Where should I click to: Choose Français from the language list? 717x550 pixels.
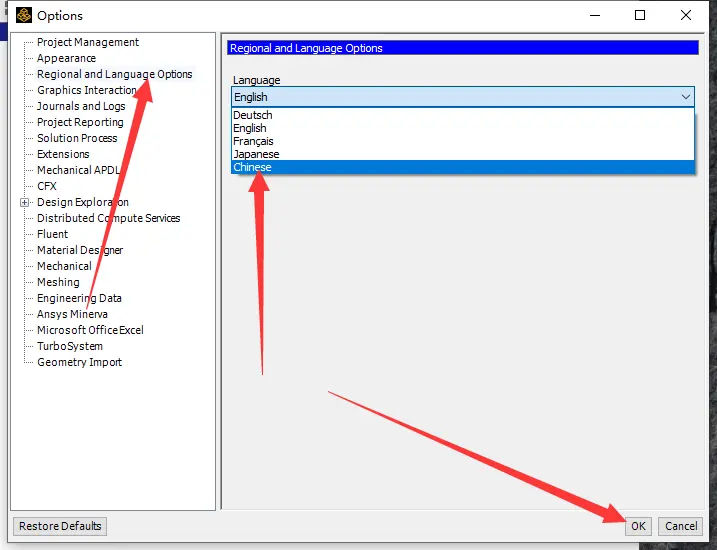coord(463,141)
